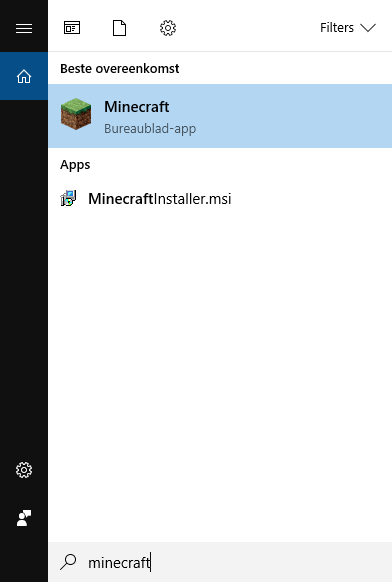Open the MinecraftInstaller.msi result
Screen dimensions: 392x582
pyautogui.click(x=220, y=199)
